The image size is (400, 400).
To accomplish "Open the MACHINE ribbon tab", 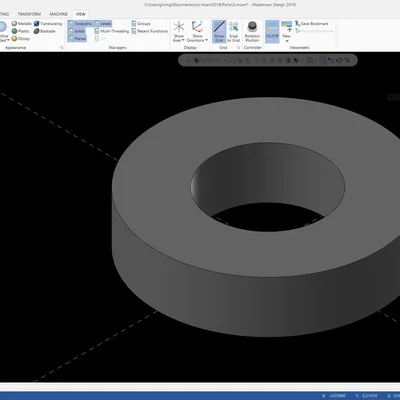I will [x=58, y=14].
